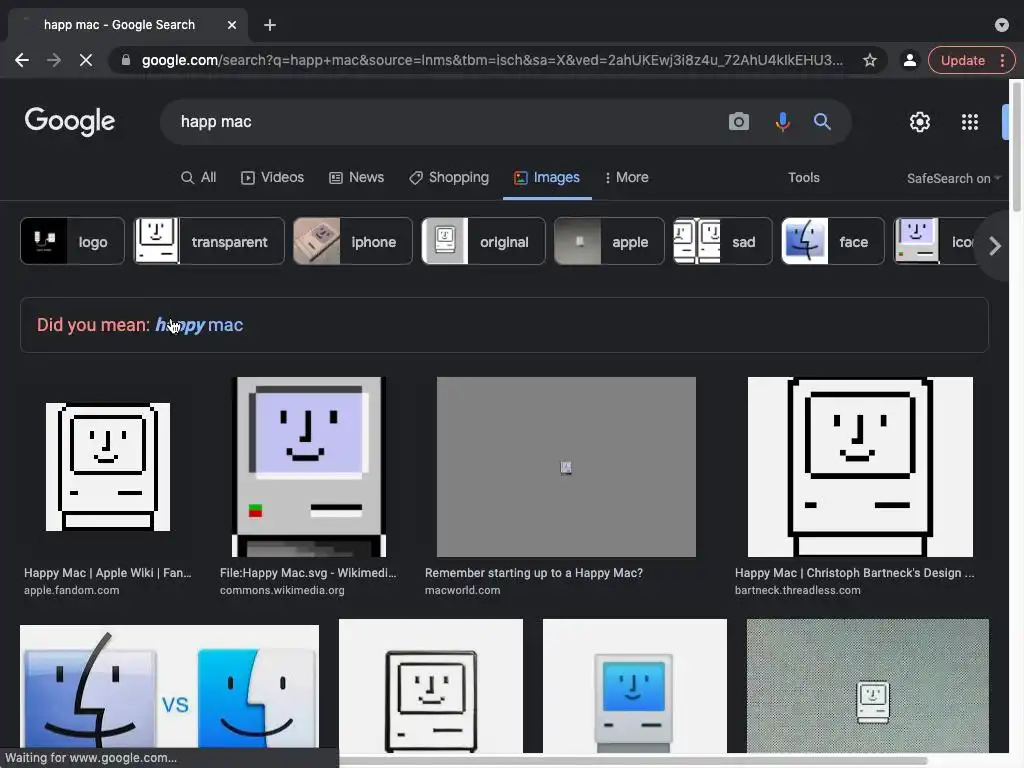Screen dimensions: 1024x768
Task: Click the Update button in Chrome
Action: pos(963,61)
